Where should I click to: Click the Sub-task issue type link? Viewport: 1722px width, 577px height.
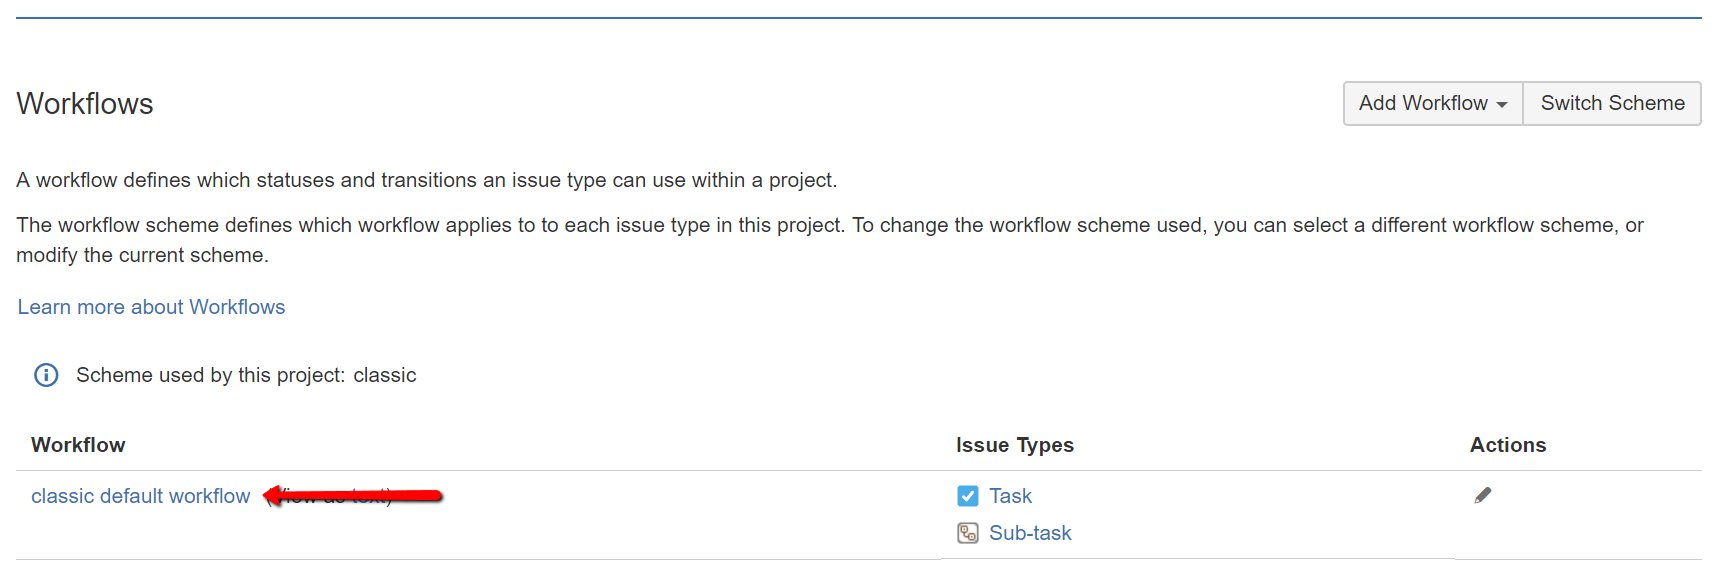(x=1030, y=533)
